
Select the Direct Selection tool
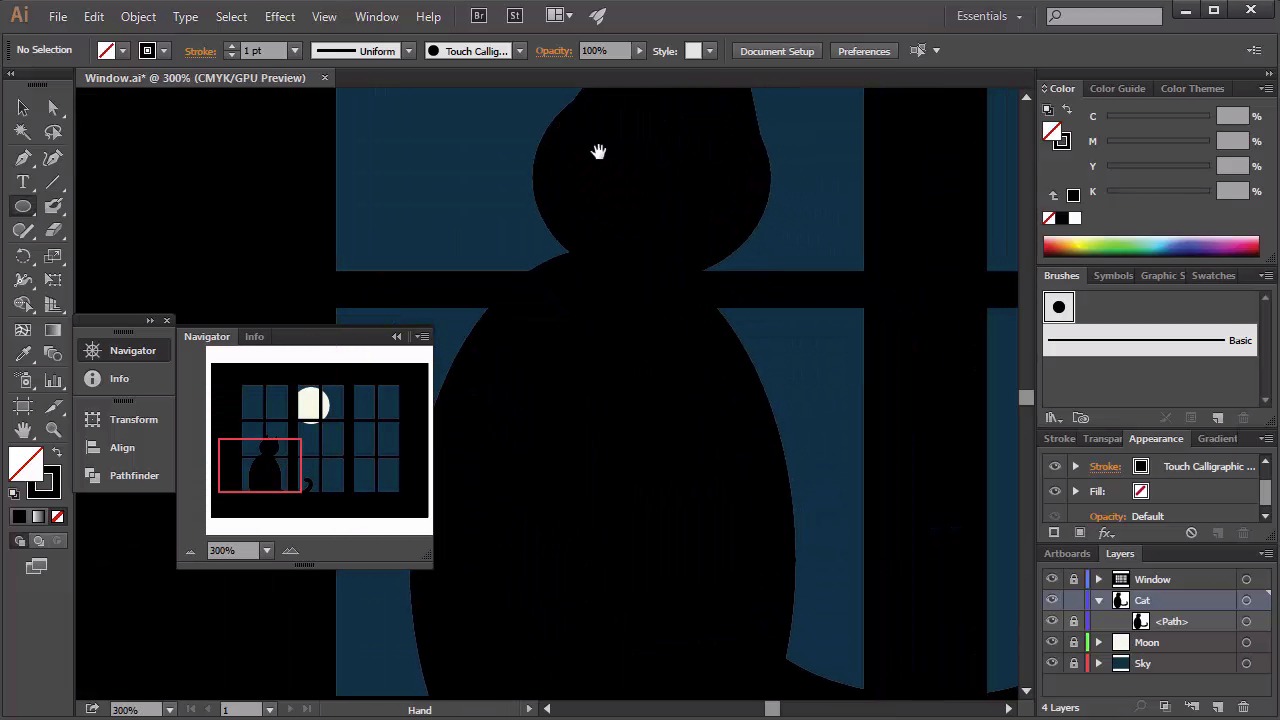tap(54, 108)
